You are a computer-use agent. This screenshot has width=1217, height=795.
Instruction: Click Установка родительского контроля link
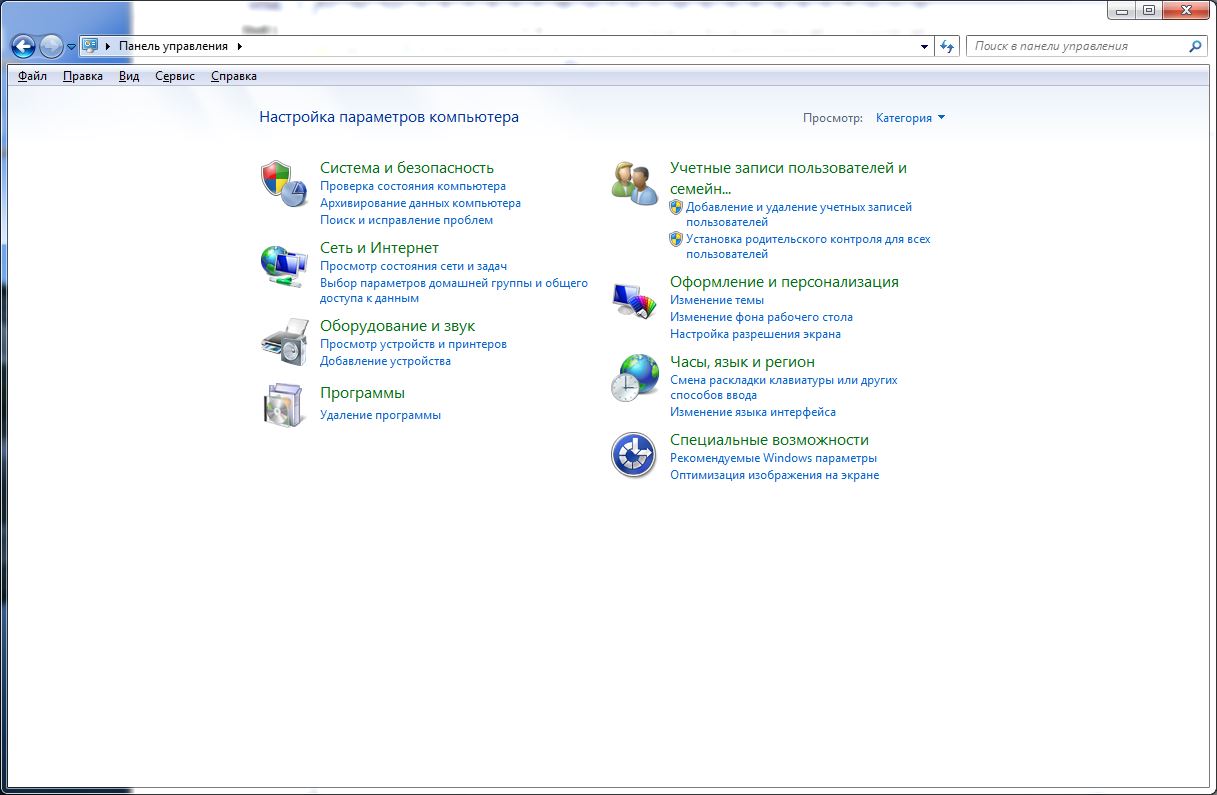pyautogui.click(x=808, y=246)
